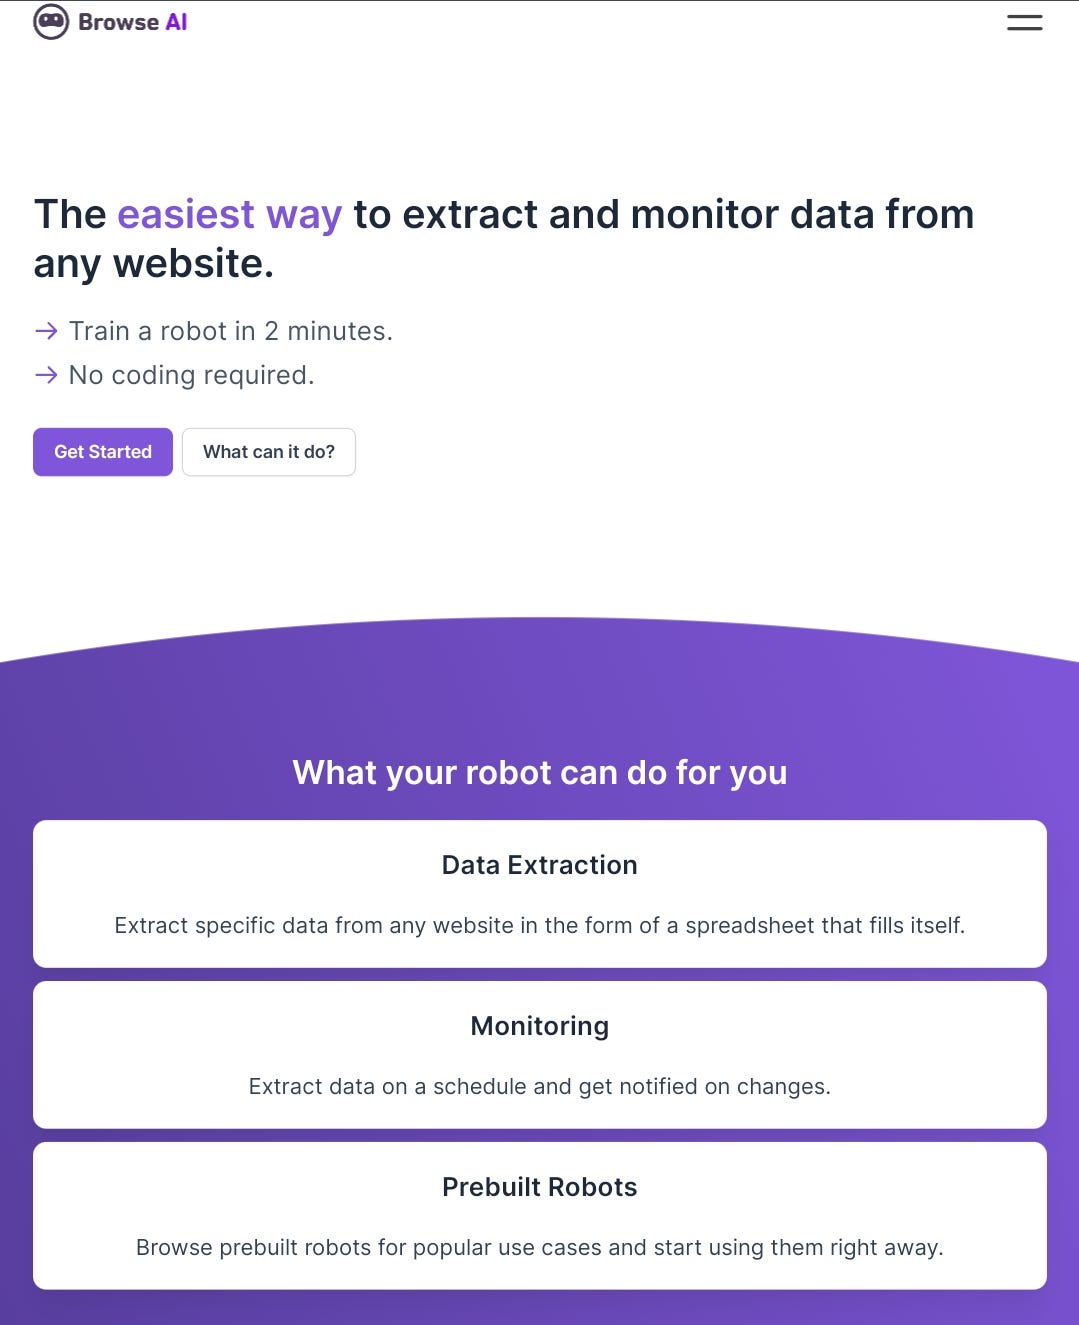Open 'What can it do?' section
This screenshot has width=1079, height=1325.
coord(268,451)
